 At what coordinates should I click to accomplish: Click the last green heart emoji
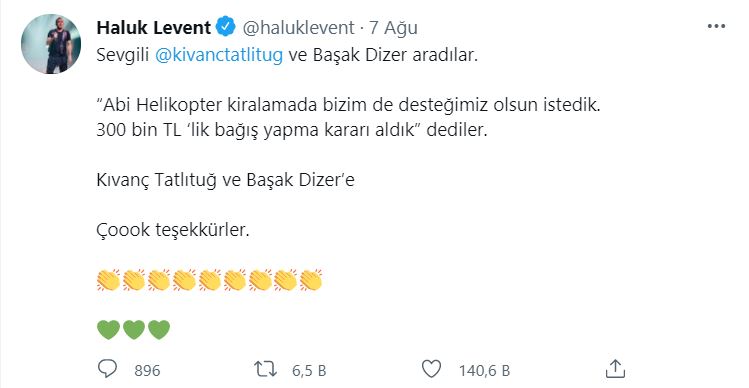click(159, 330)
